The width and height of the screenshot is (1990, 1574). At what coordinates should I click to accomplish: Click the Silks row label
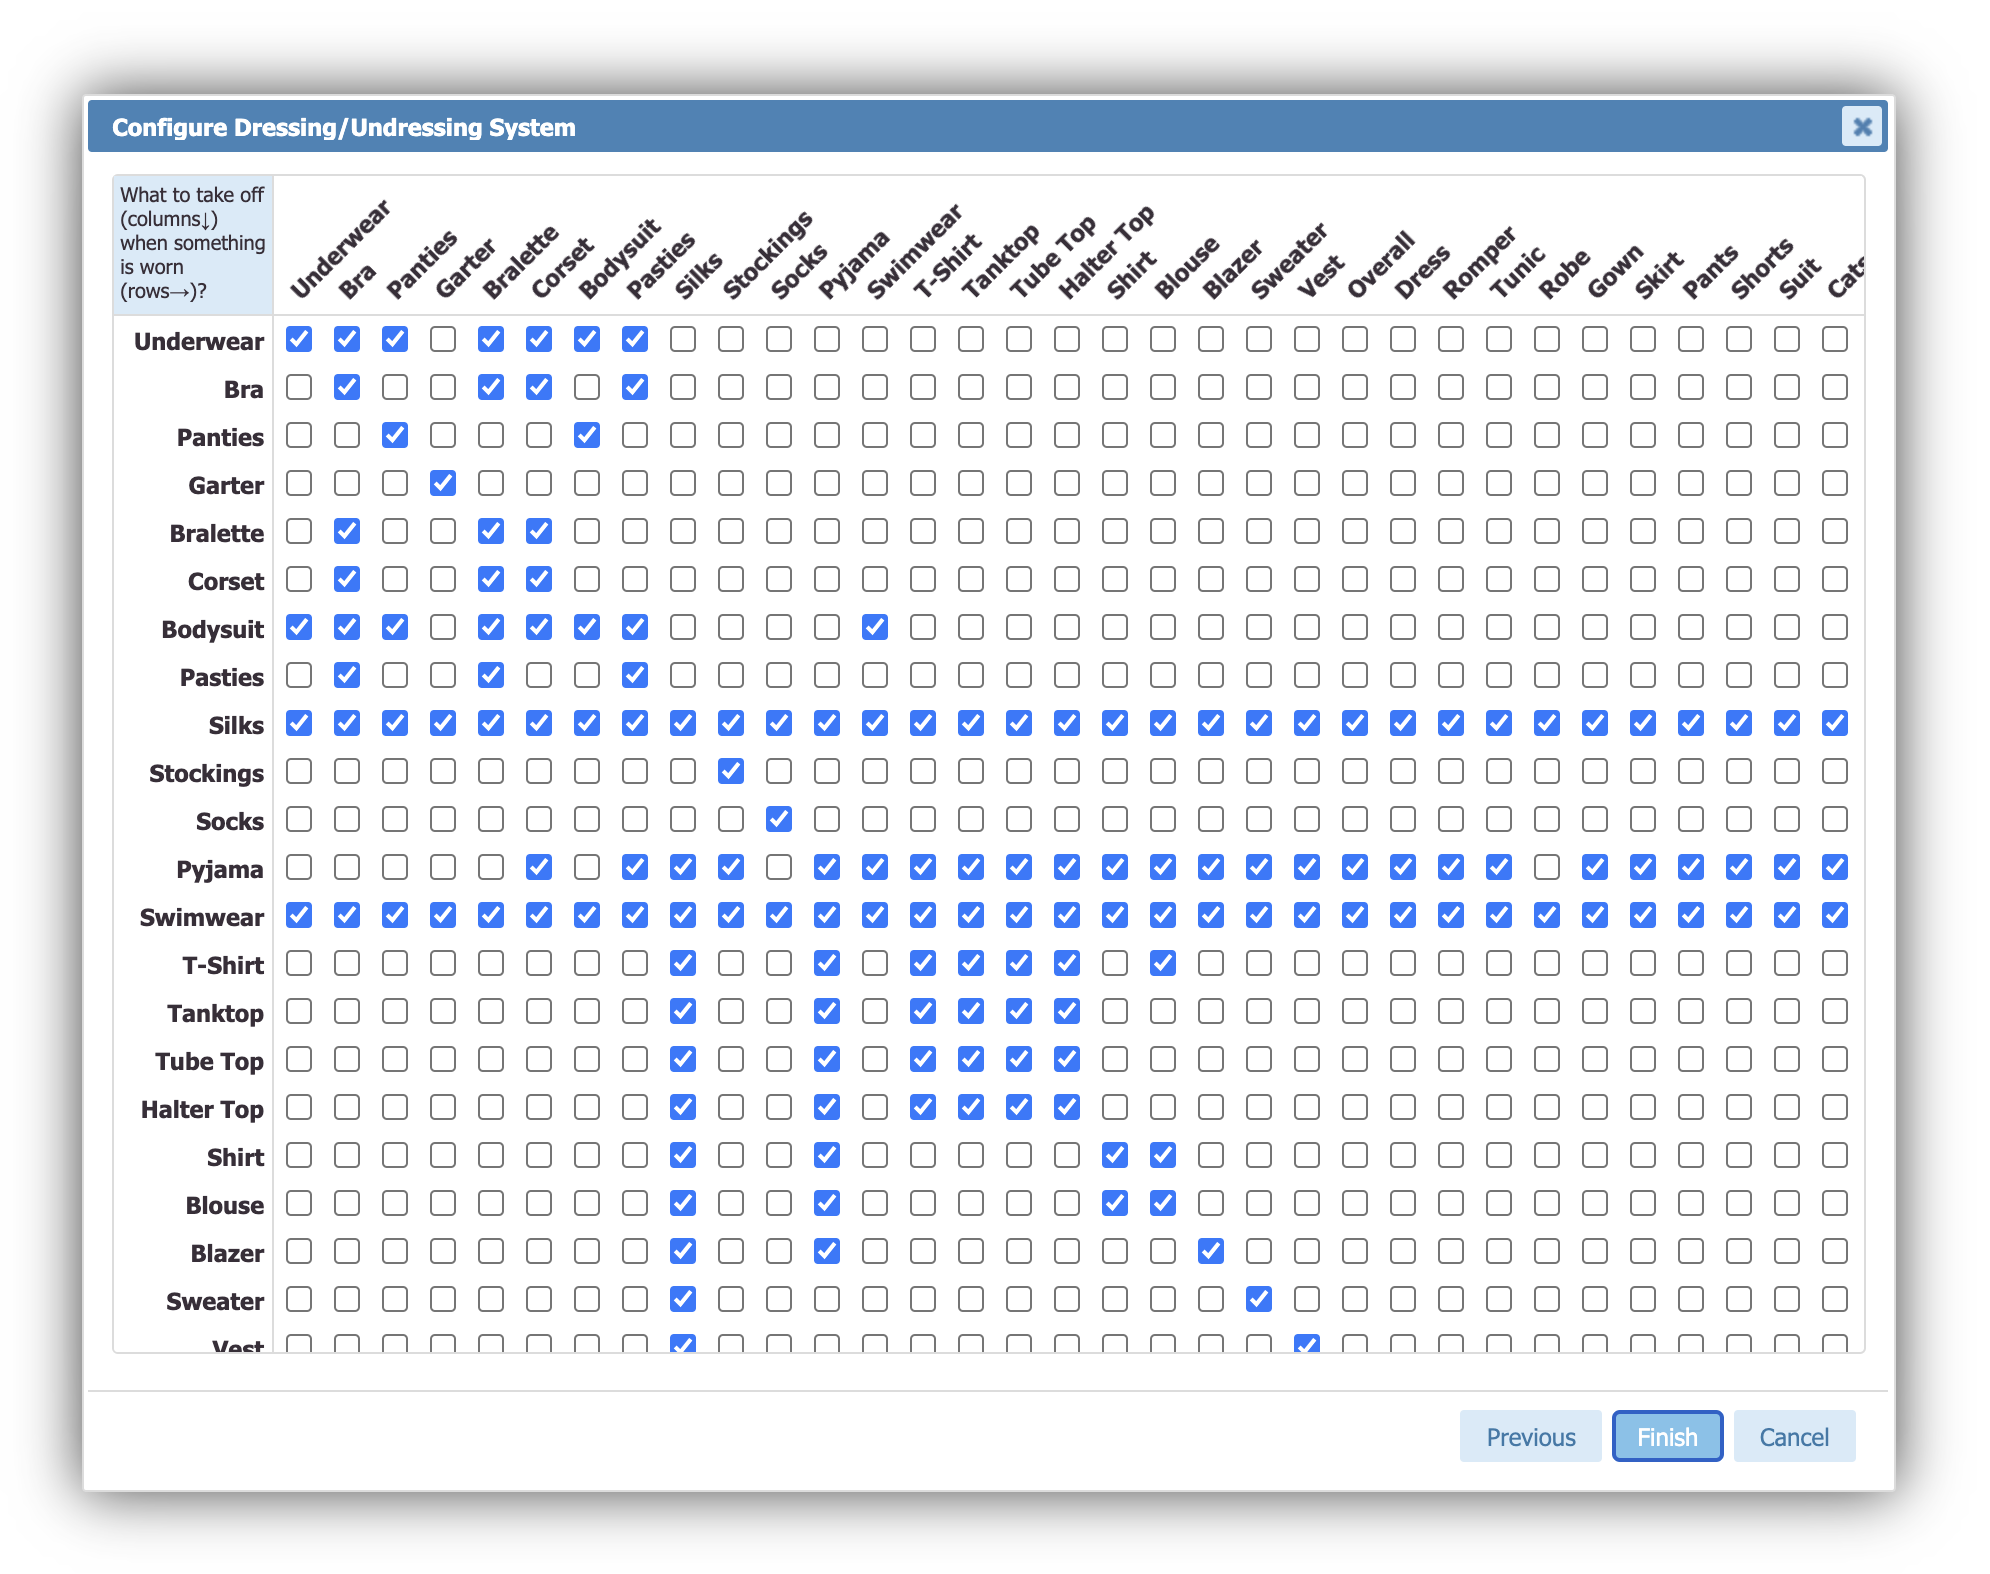click(x=235, y=725)
